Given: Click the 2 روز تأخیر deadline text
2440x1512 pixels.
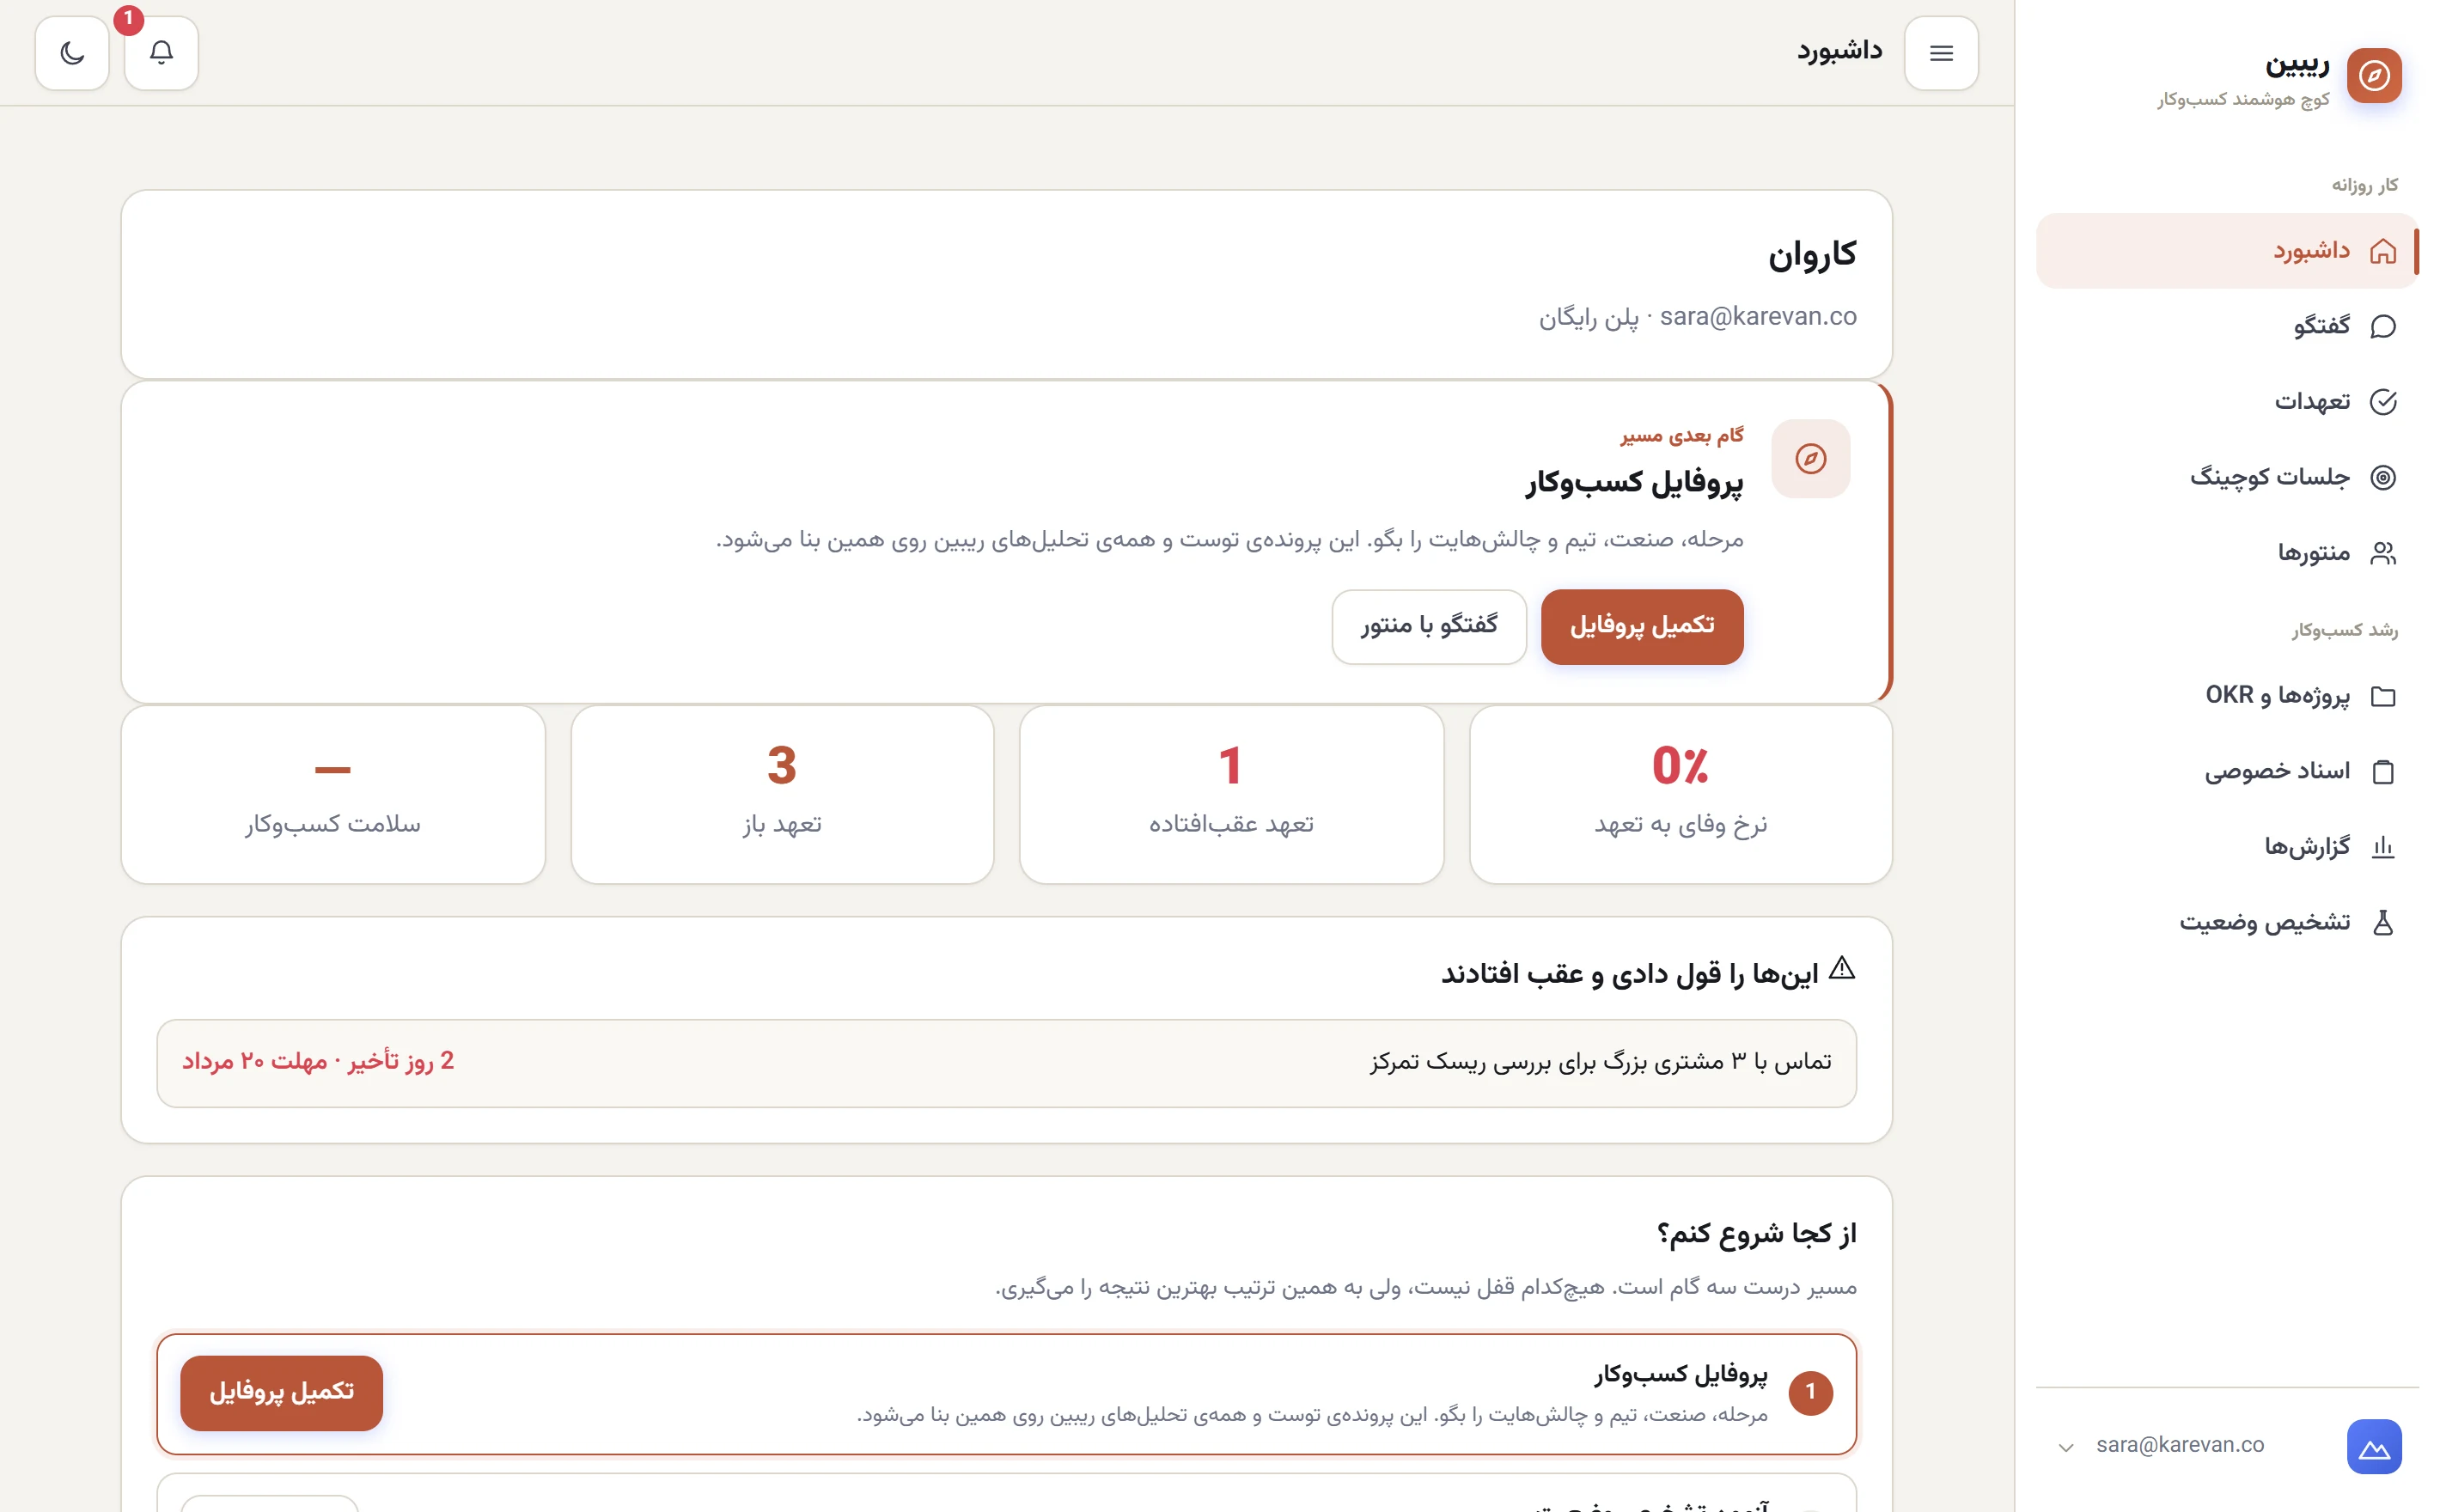Looking at the screenshot, I should [318, 1062].
